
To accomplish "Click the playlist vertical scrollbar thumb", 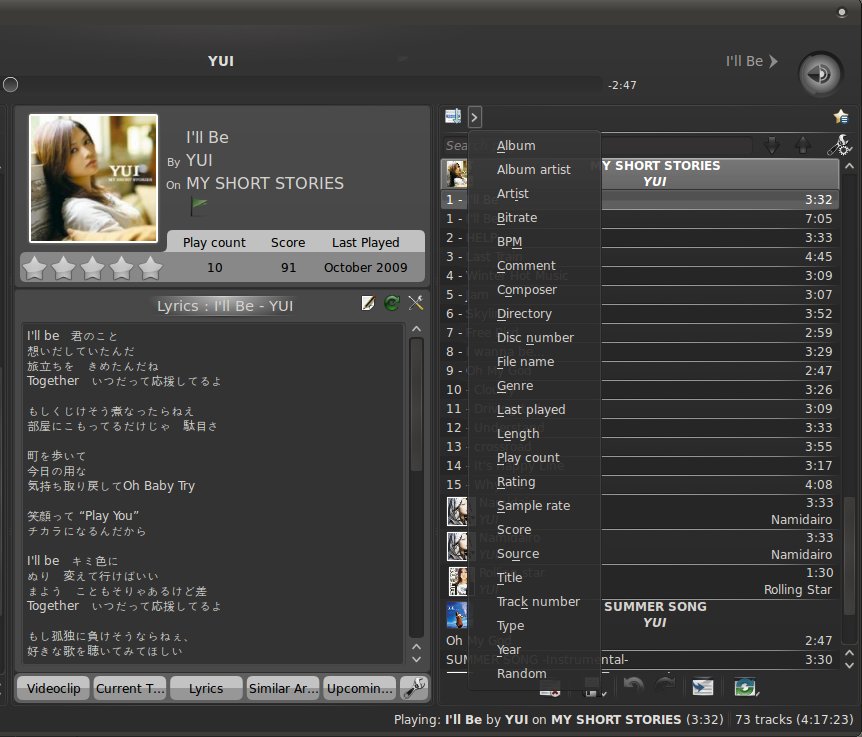I will [849, 555].
